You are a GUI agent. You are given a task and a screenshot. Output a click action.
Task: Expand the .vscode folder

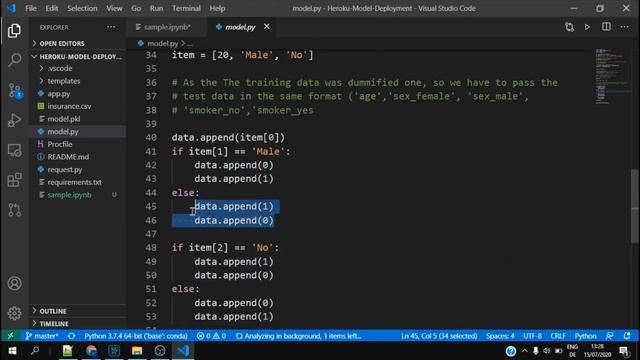78,69
